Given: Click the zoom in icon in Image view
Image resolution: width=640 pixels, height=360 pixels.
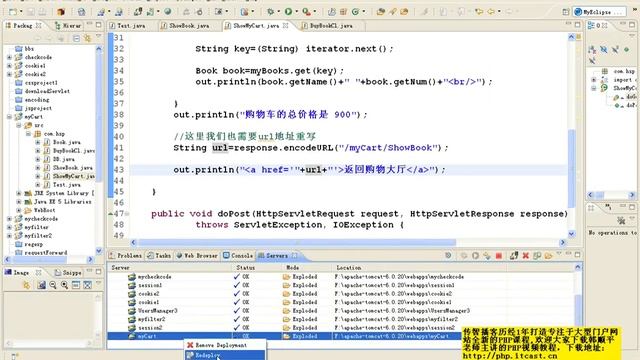Looking at the screenshot, I should [64, 285].
